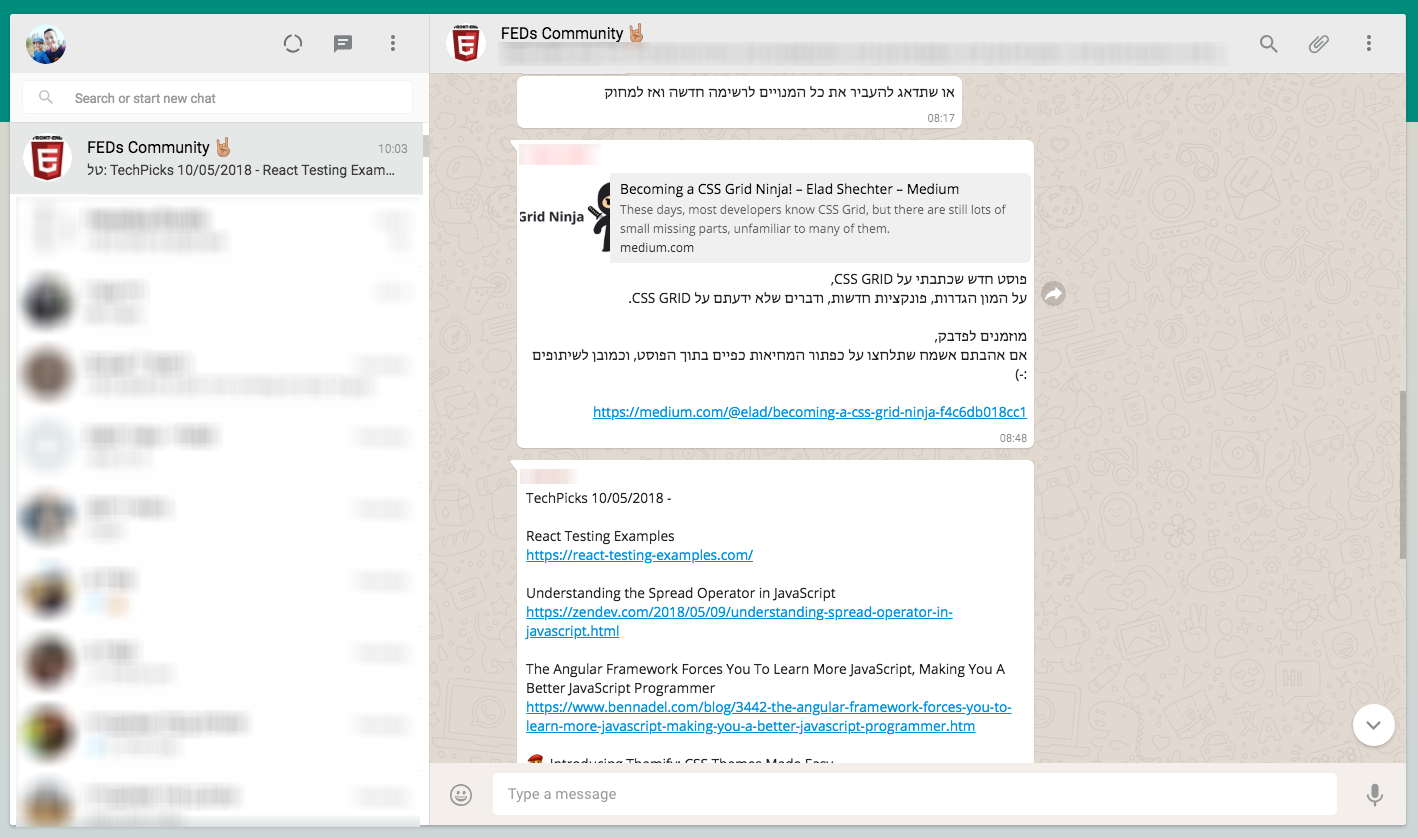
Task: Click 'Understanding the Spread Operator in JavaScript' text
Action: [x=681, y=593]
